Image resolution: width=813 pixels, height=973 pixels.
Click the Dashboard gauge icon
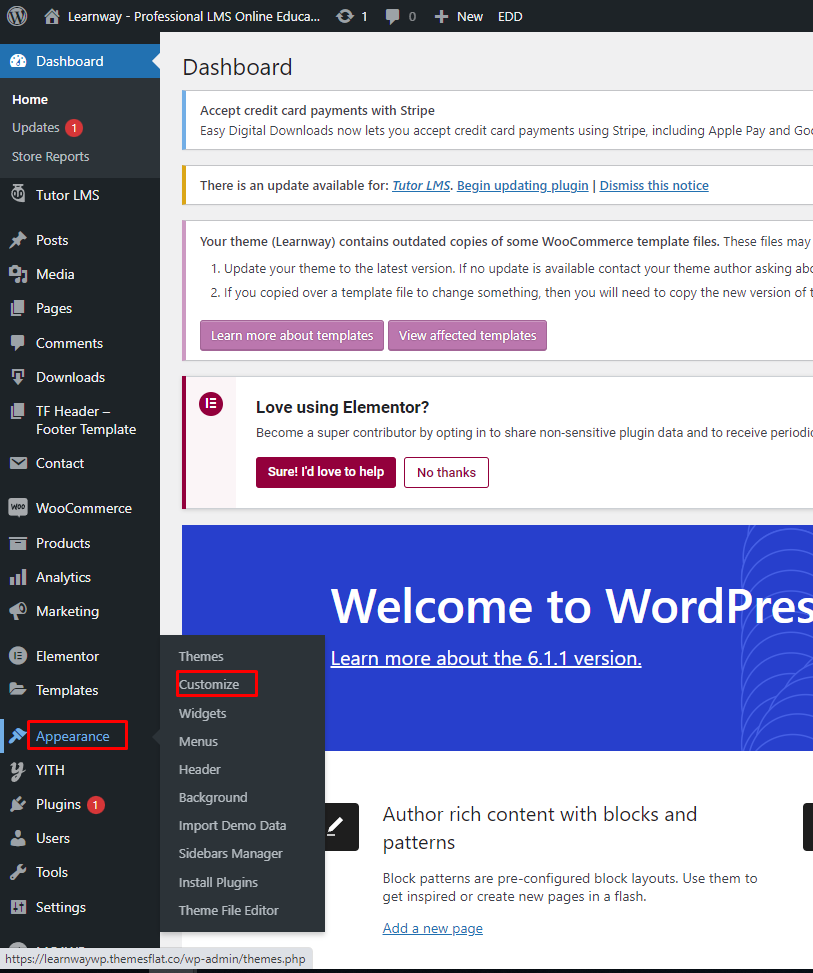(19, 61)
